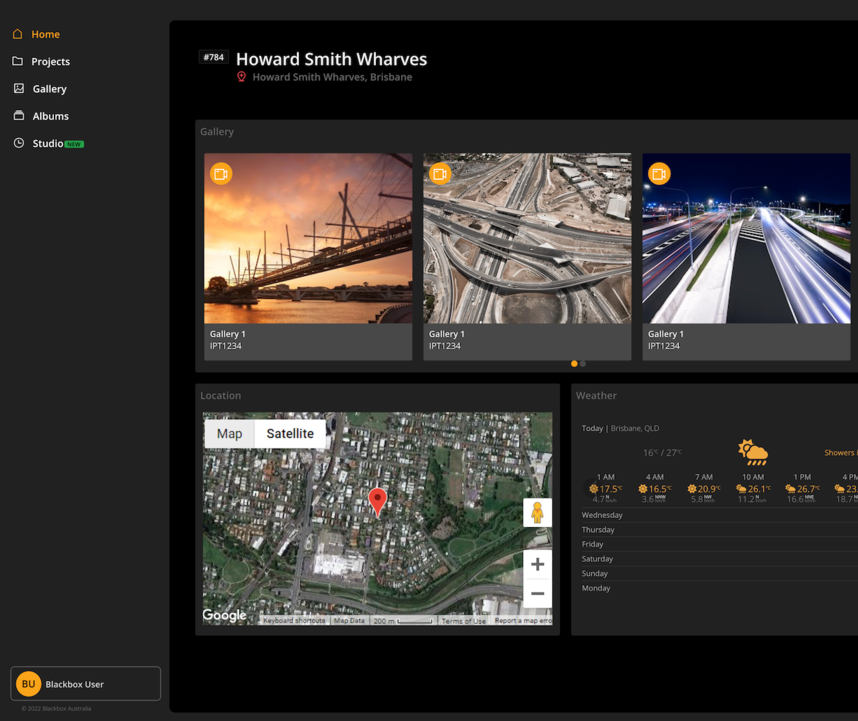
Task: Expand the Friday forecast row
Action: pos(720,544)
